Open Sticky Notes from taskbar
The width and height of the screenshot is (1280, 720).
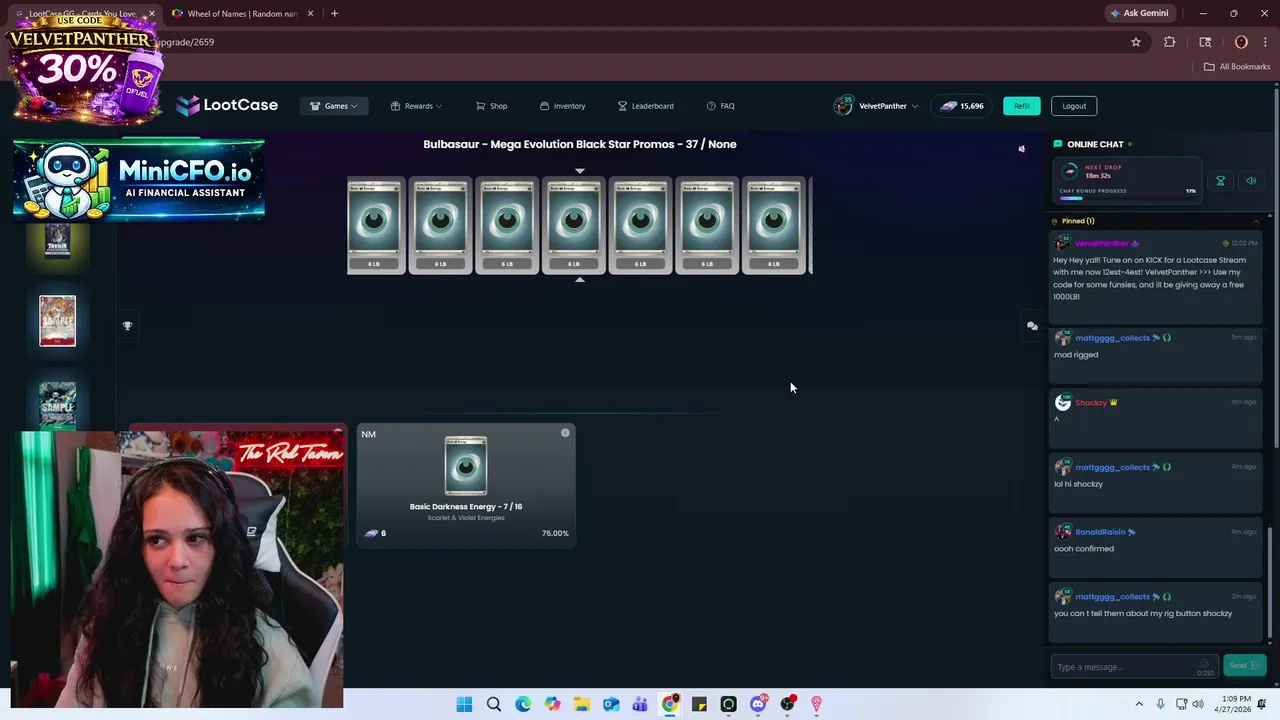(x=699, y=705)
